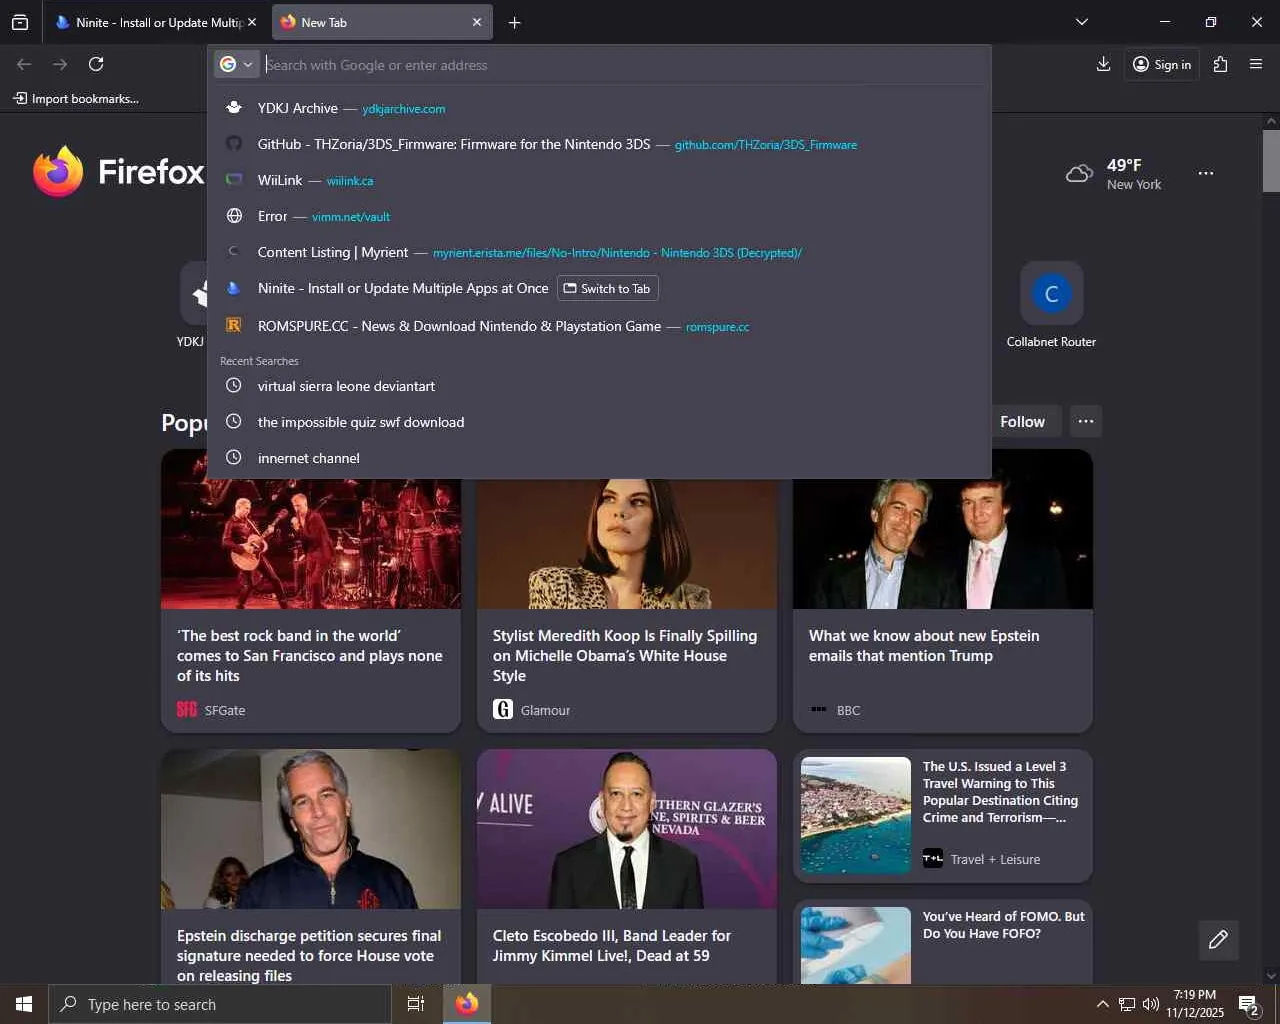This screenshot has height=1024, width=1280.
Task: Open Cleto Escobedo III story thumbnail
Action: pos(627,829)
